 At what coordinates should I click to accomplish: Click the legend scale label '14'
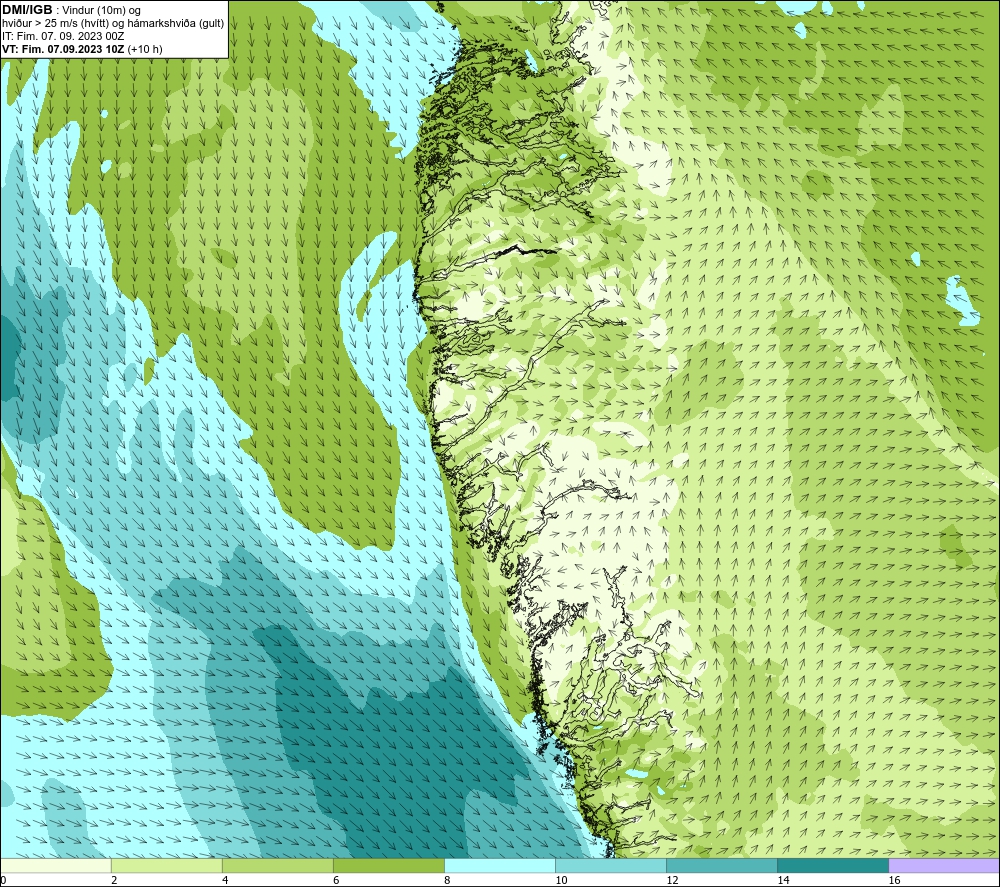coord(783,880)
